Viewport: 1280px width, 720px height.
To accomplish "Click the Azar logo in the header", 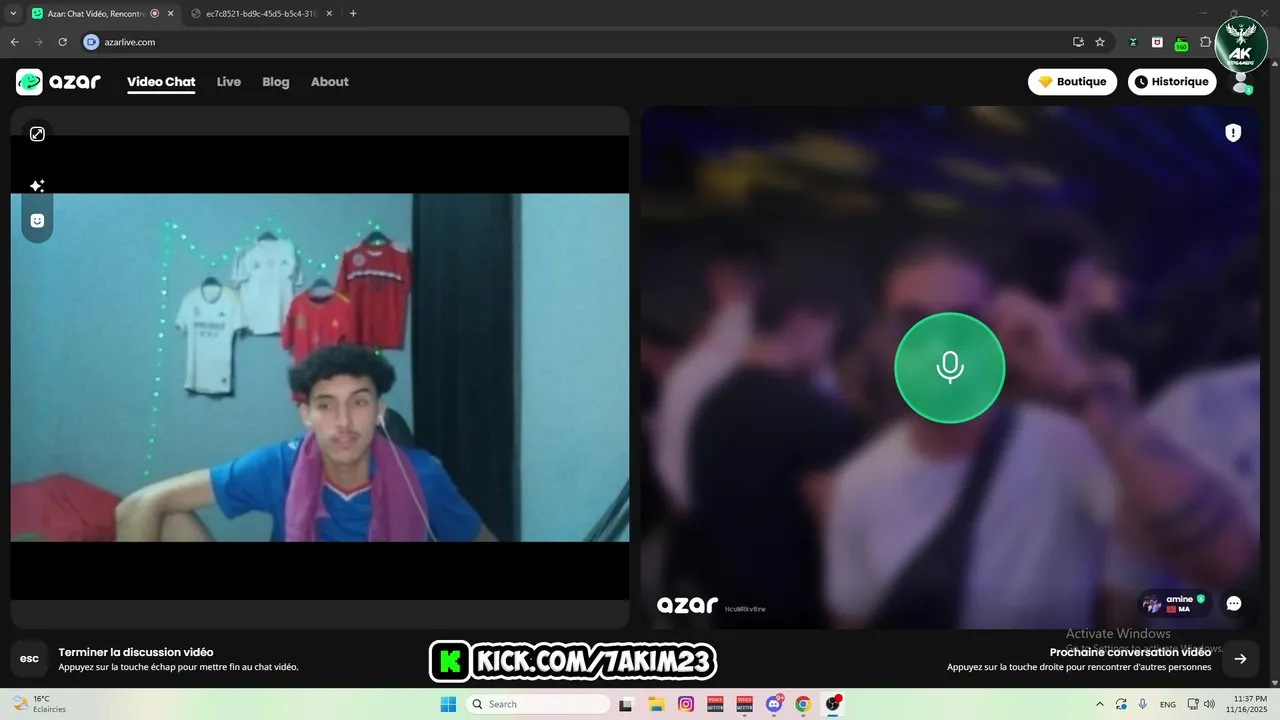I will 58,82.
